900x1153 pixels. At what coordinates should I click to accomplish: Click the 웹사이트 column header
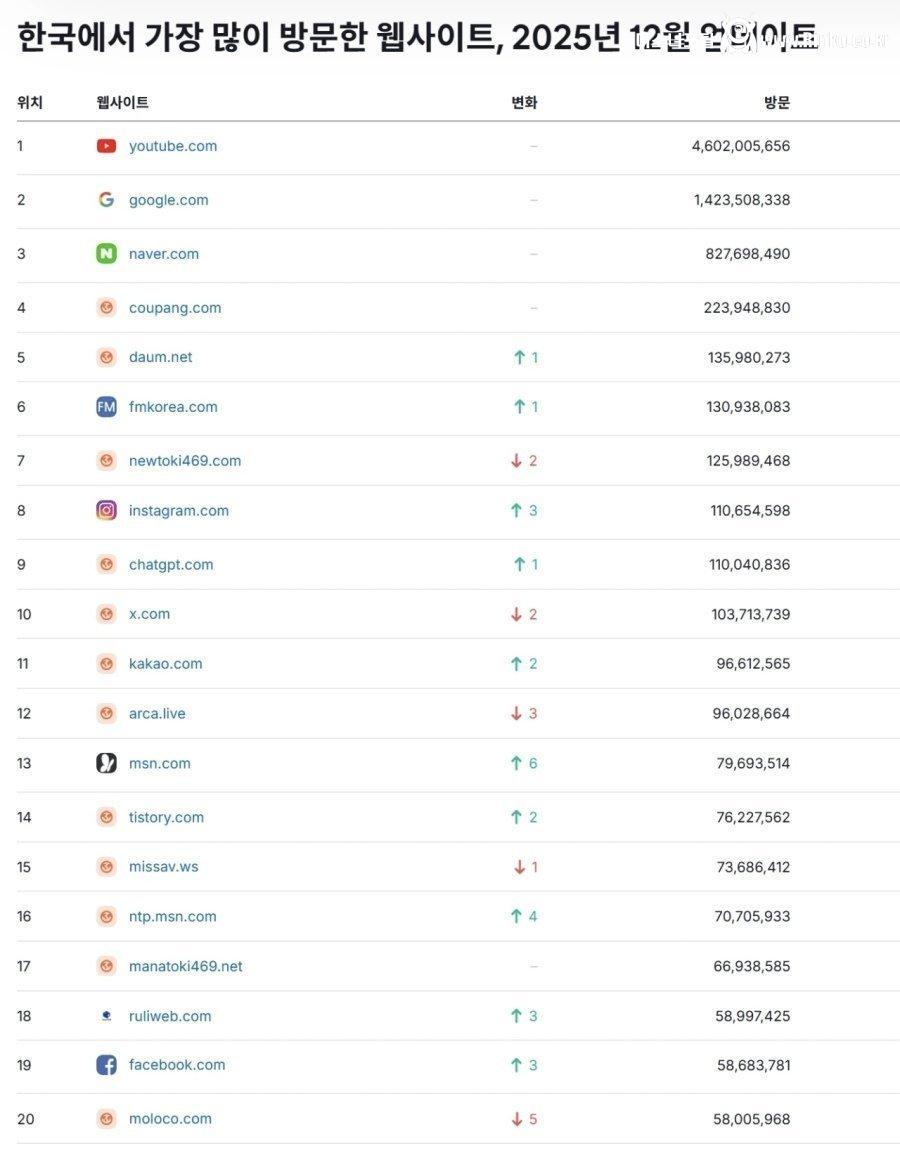(x=122, y=103)
